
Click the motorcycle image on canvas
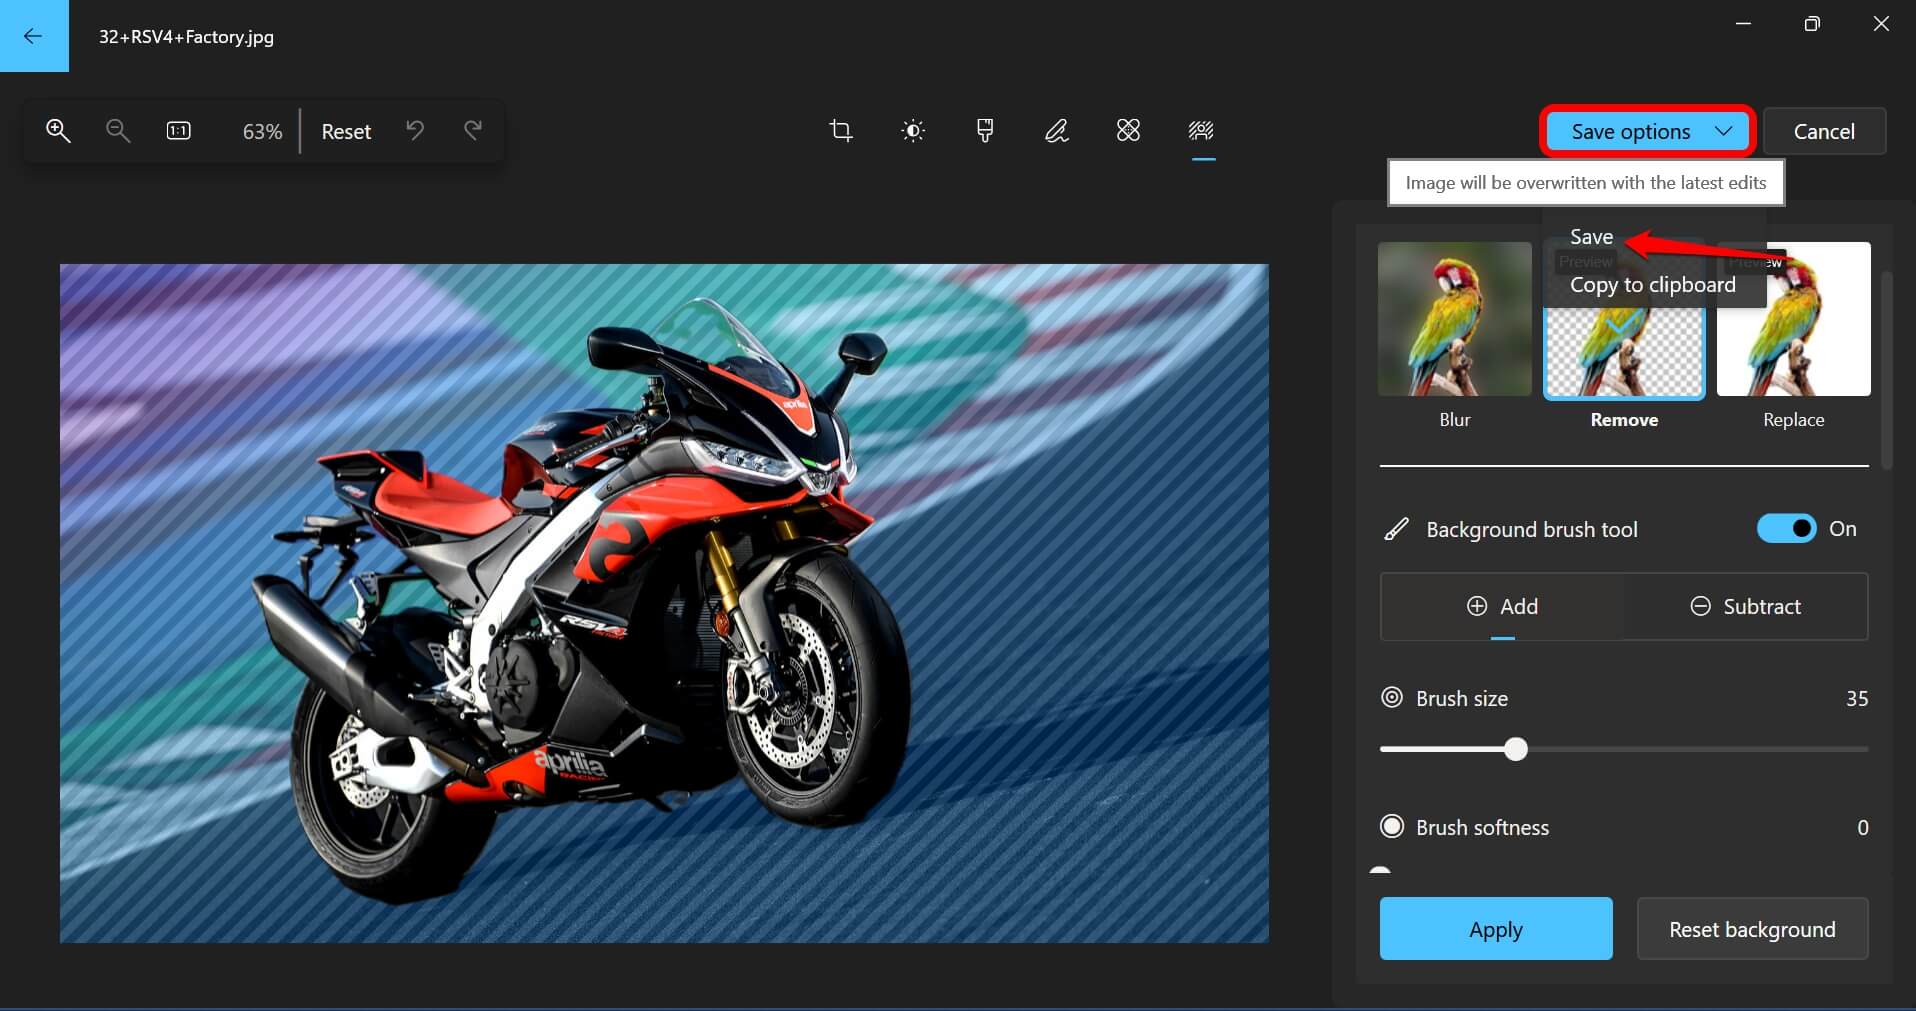click(664, 603)
